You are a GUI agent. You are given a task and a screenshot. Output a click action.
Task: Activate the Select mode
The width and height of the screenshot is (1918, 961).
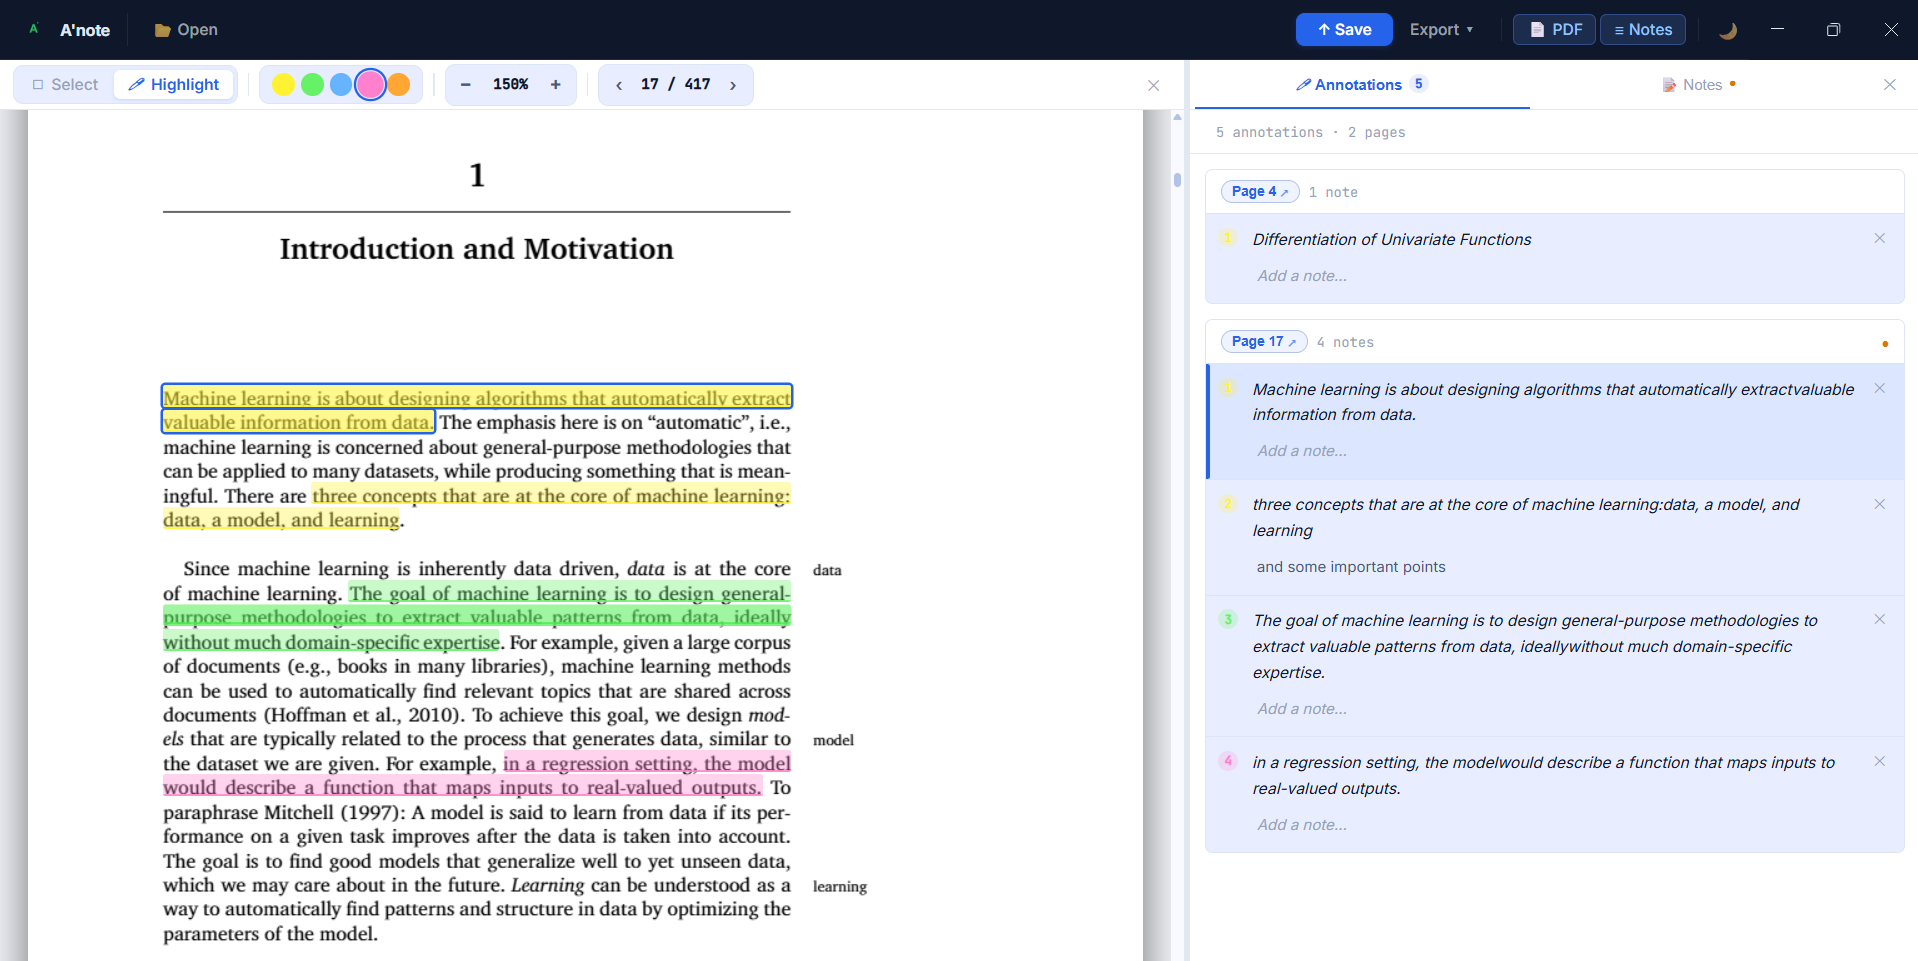coord(65,85)
